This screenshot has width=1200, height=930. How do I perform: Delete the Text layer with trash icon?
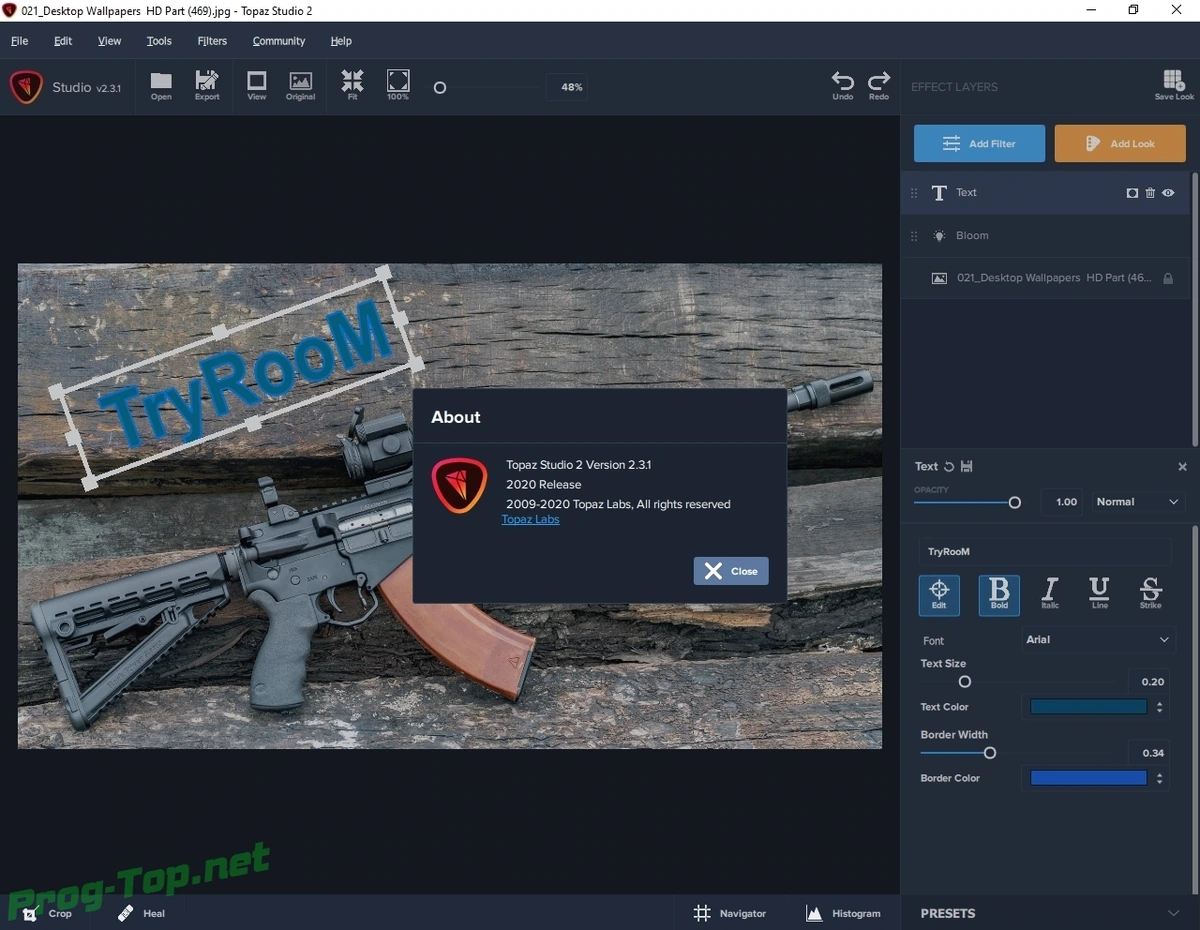[1150, 193]
